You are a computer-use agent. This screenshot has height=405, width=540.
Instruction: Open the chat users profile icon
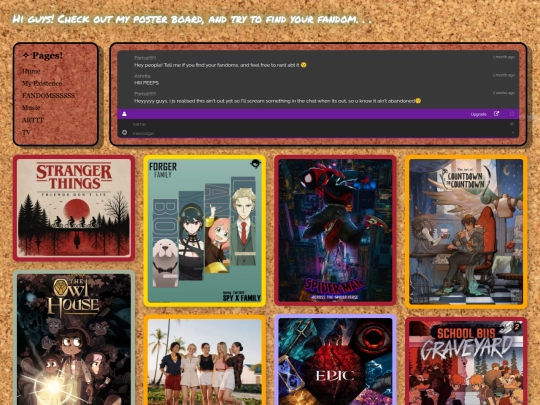coord(124,114)
